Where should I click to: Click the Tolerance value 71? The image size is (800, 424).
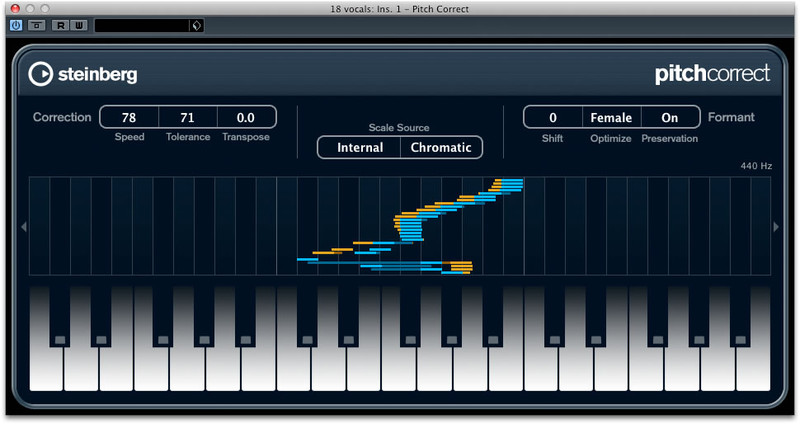click(x=188, y=117)
